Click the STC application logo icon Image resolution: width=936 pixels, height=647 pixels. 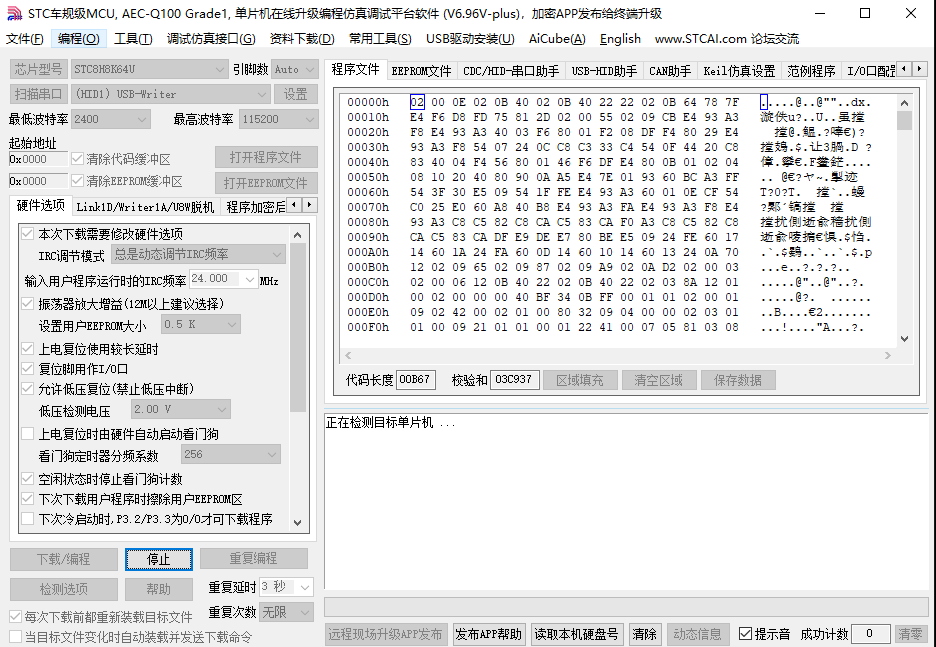(x=14, y=13)
